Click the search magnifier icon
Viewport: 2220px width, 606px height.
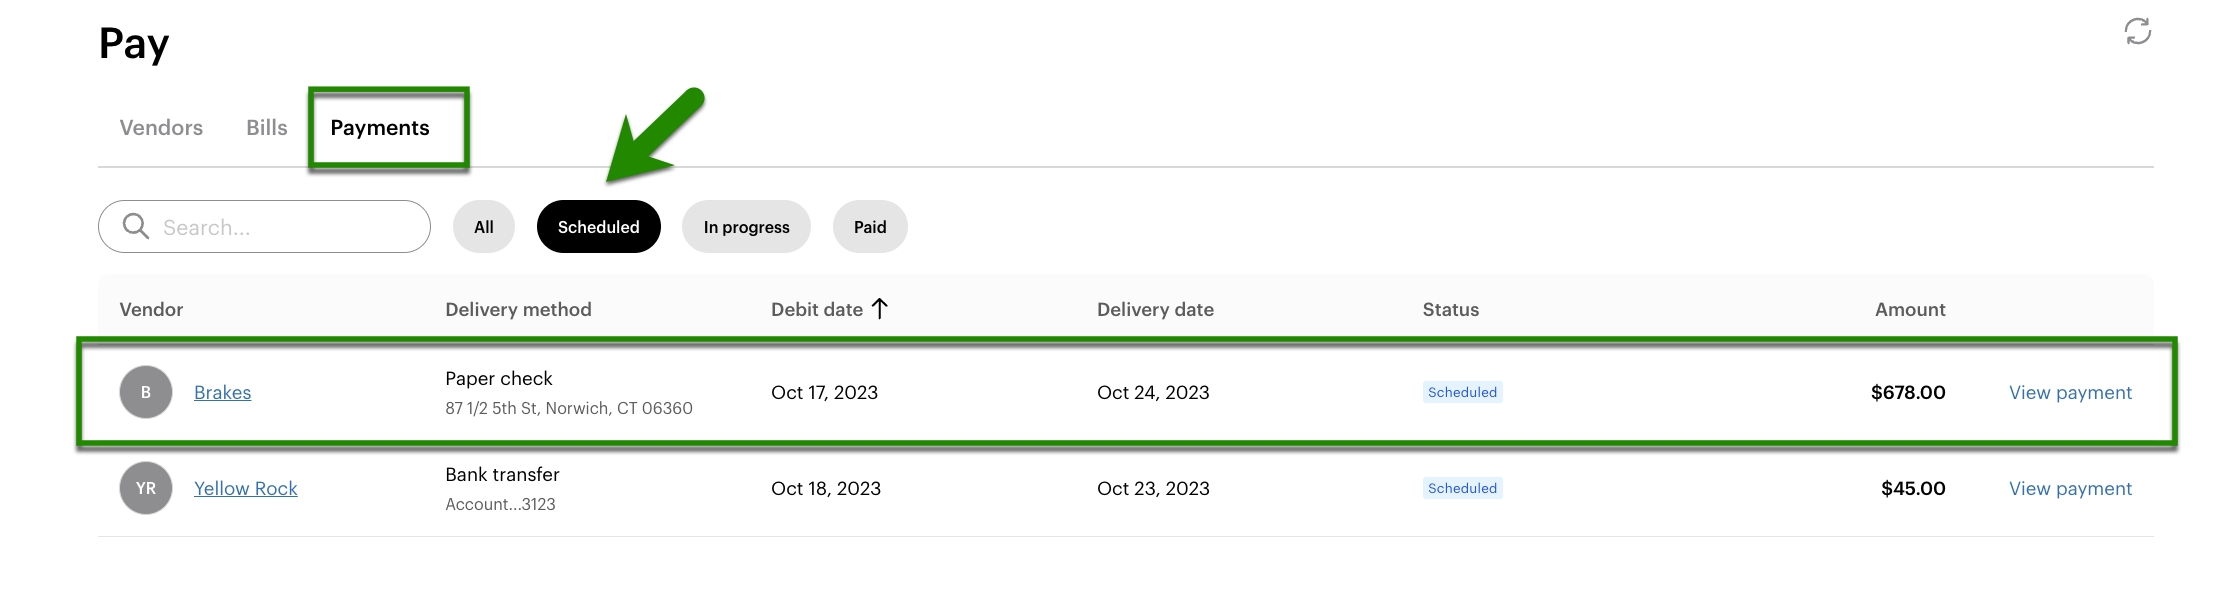(x=135, y=226)
